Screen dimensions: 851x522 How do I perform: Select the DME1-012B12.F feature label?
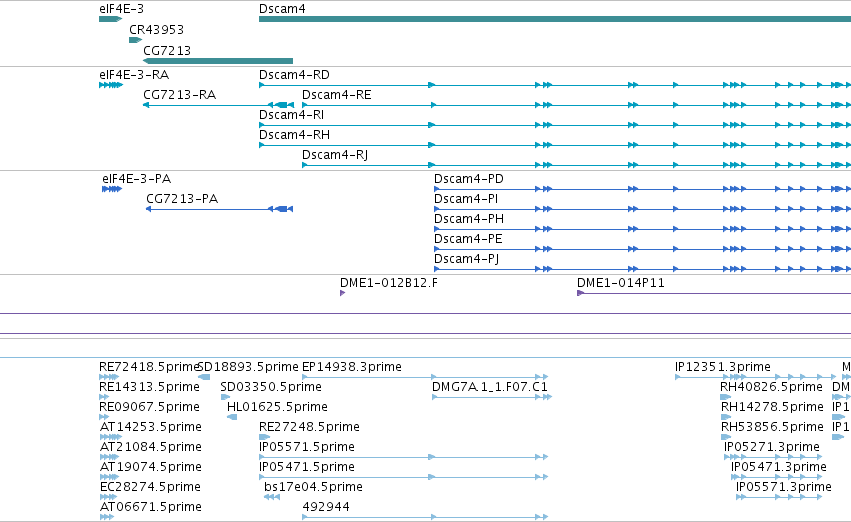pos(389,283)
